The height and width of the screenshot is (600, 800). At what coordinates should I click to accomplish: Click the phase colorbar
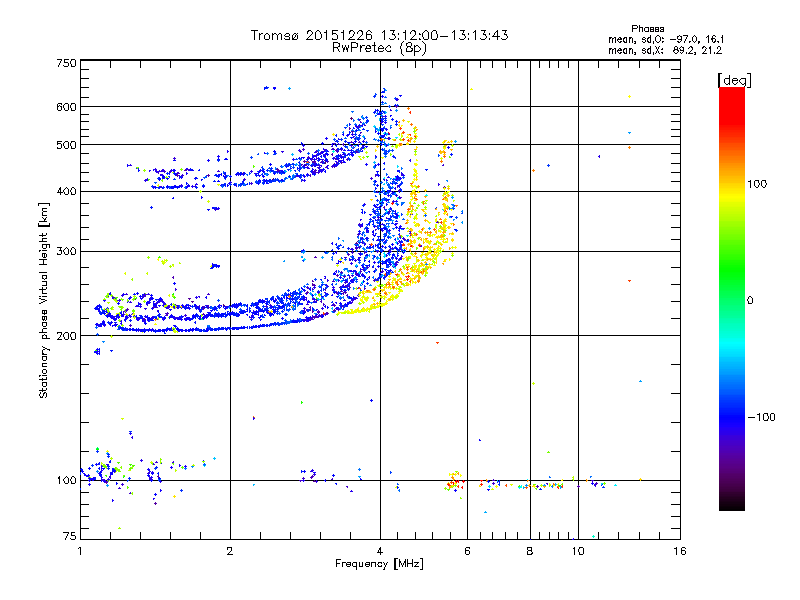coord(732,299)
